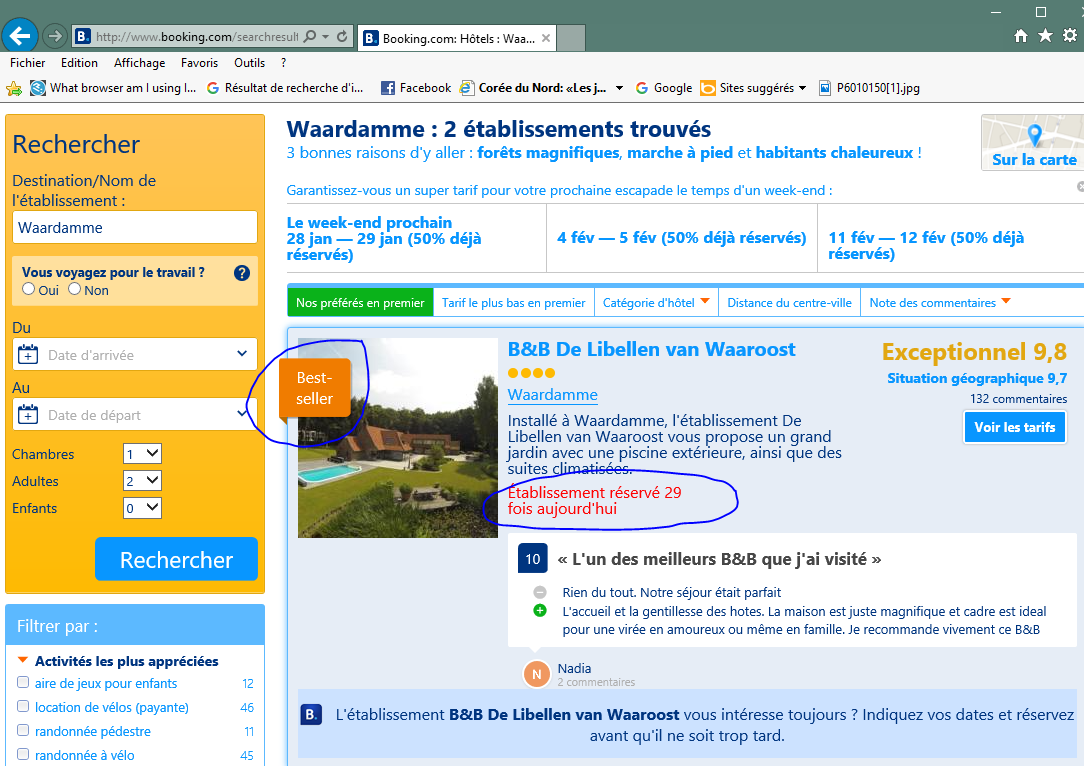This screenshot has height=766, width=1084.
Task: Open 'B&B De Libellen van Waaroost' hotel title link
Action: pos(651,349)
